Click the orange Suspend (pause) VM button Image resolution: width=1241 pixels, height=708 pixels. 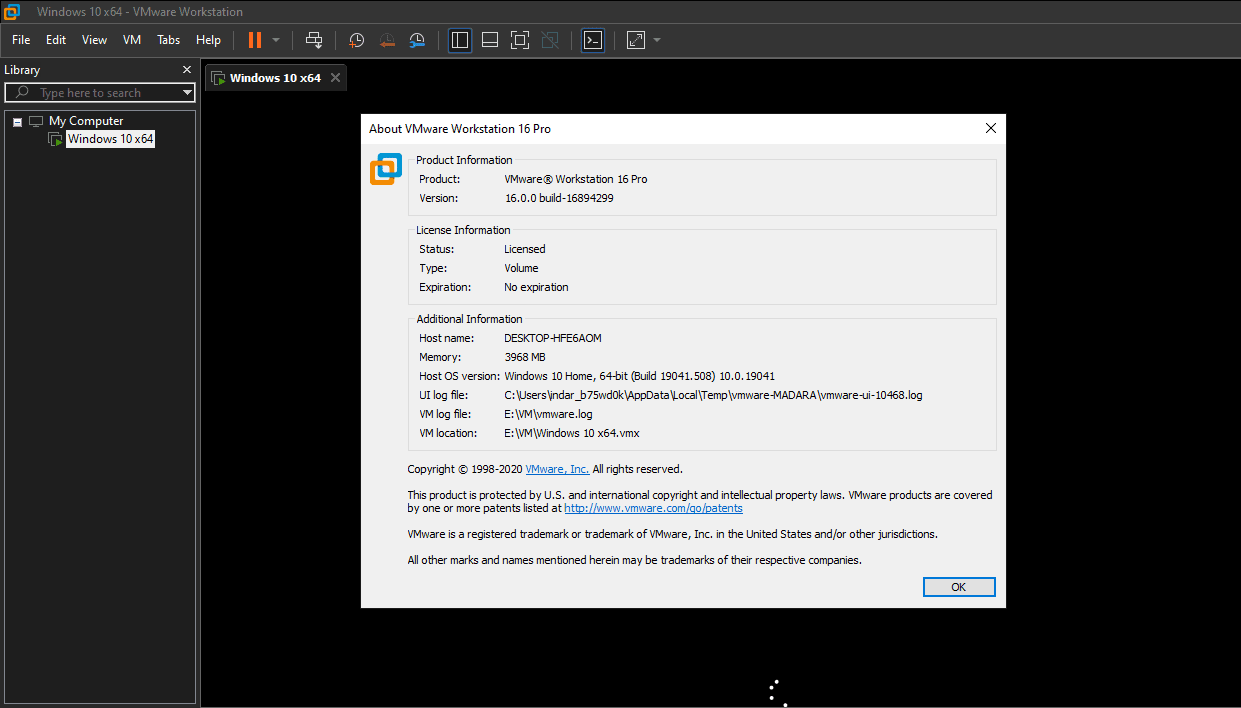tap(254, 40)
